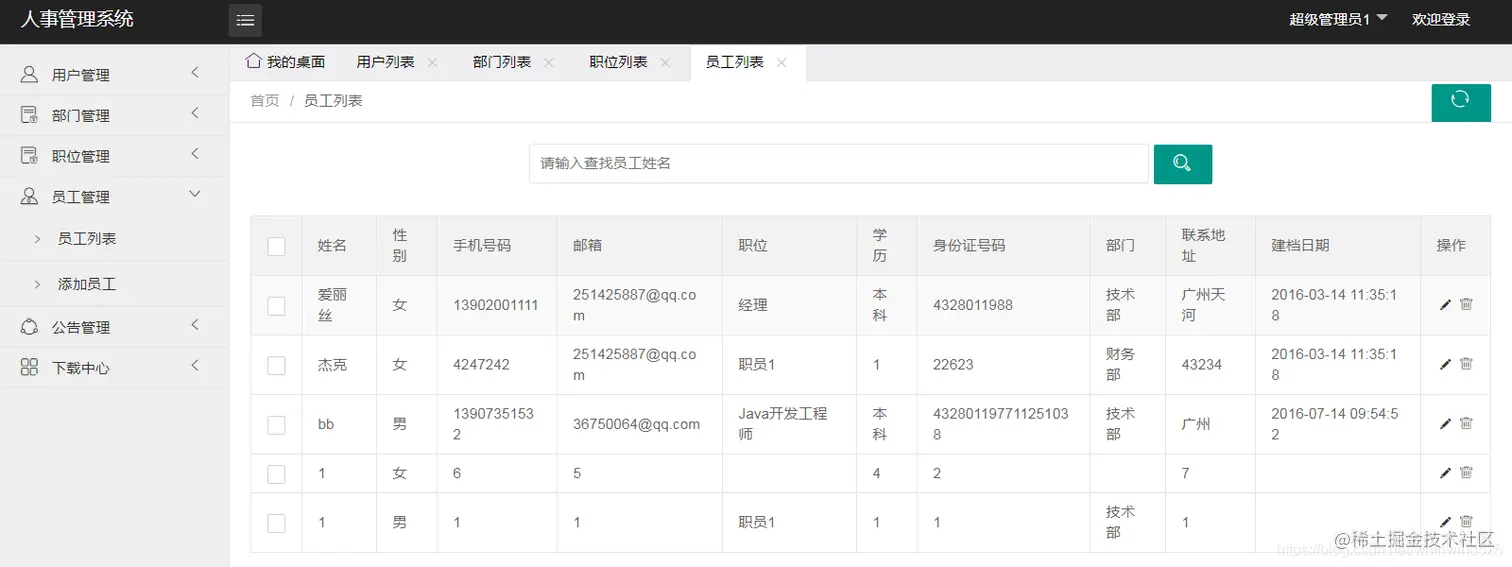1512x567 pixels.
Task: Click 下载中心 menu label
Action: (81, 369)
